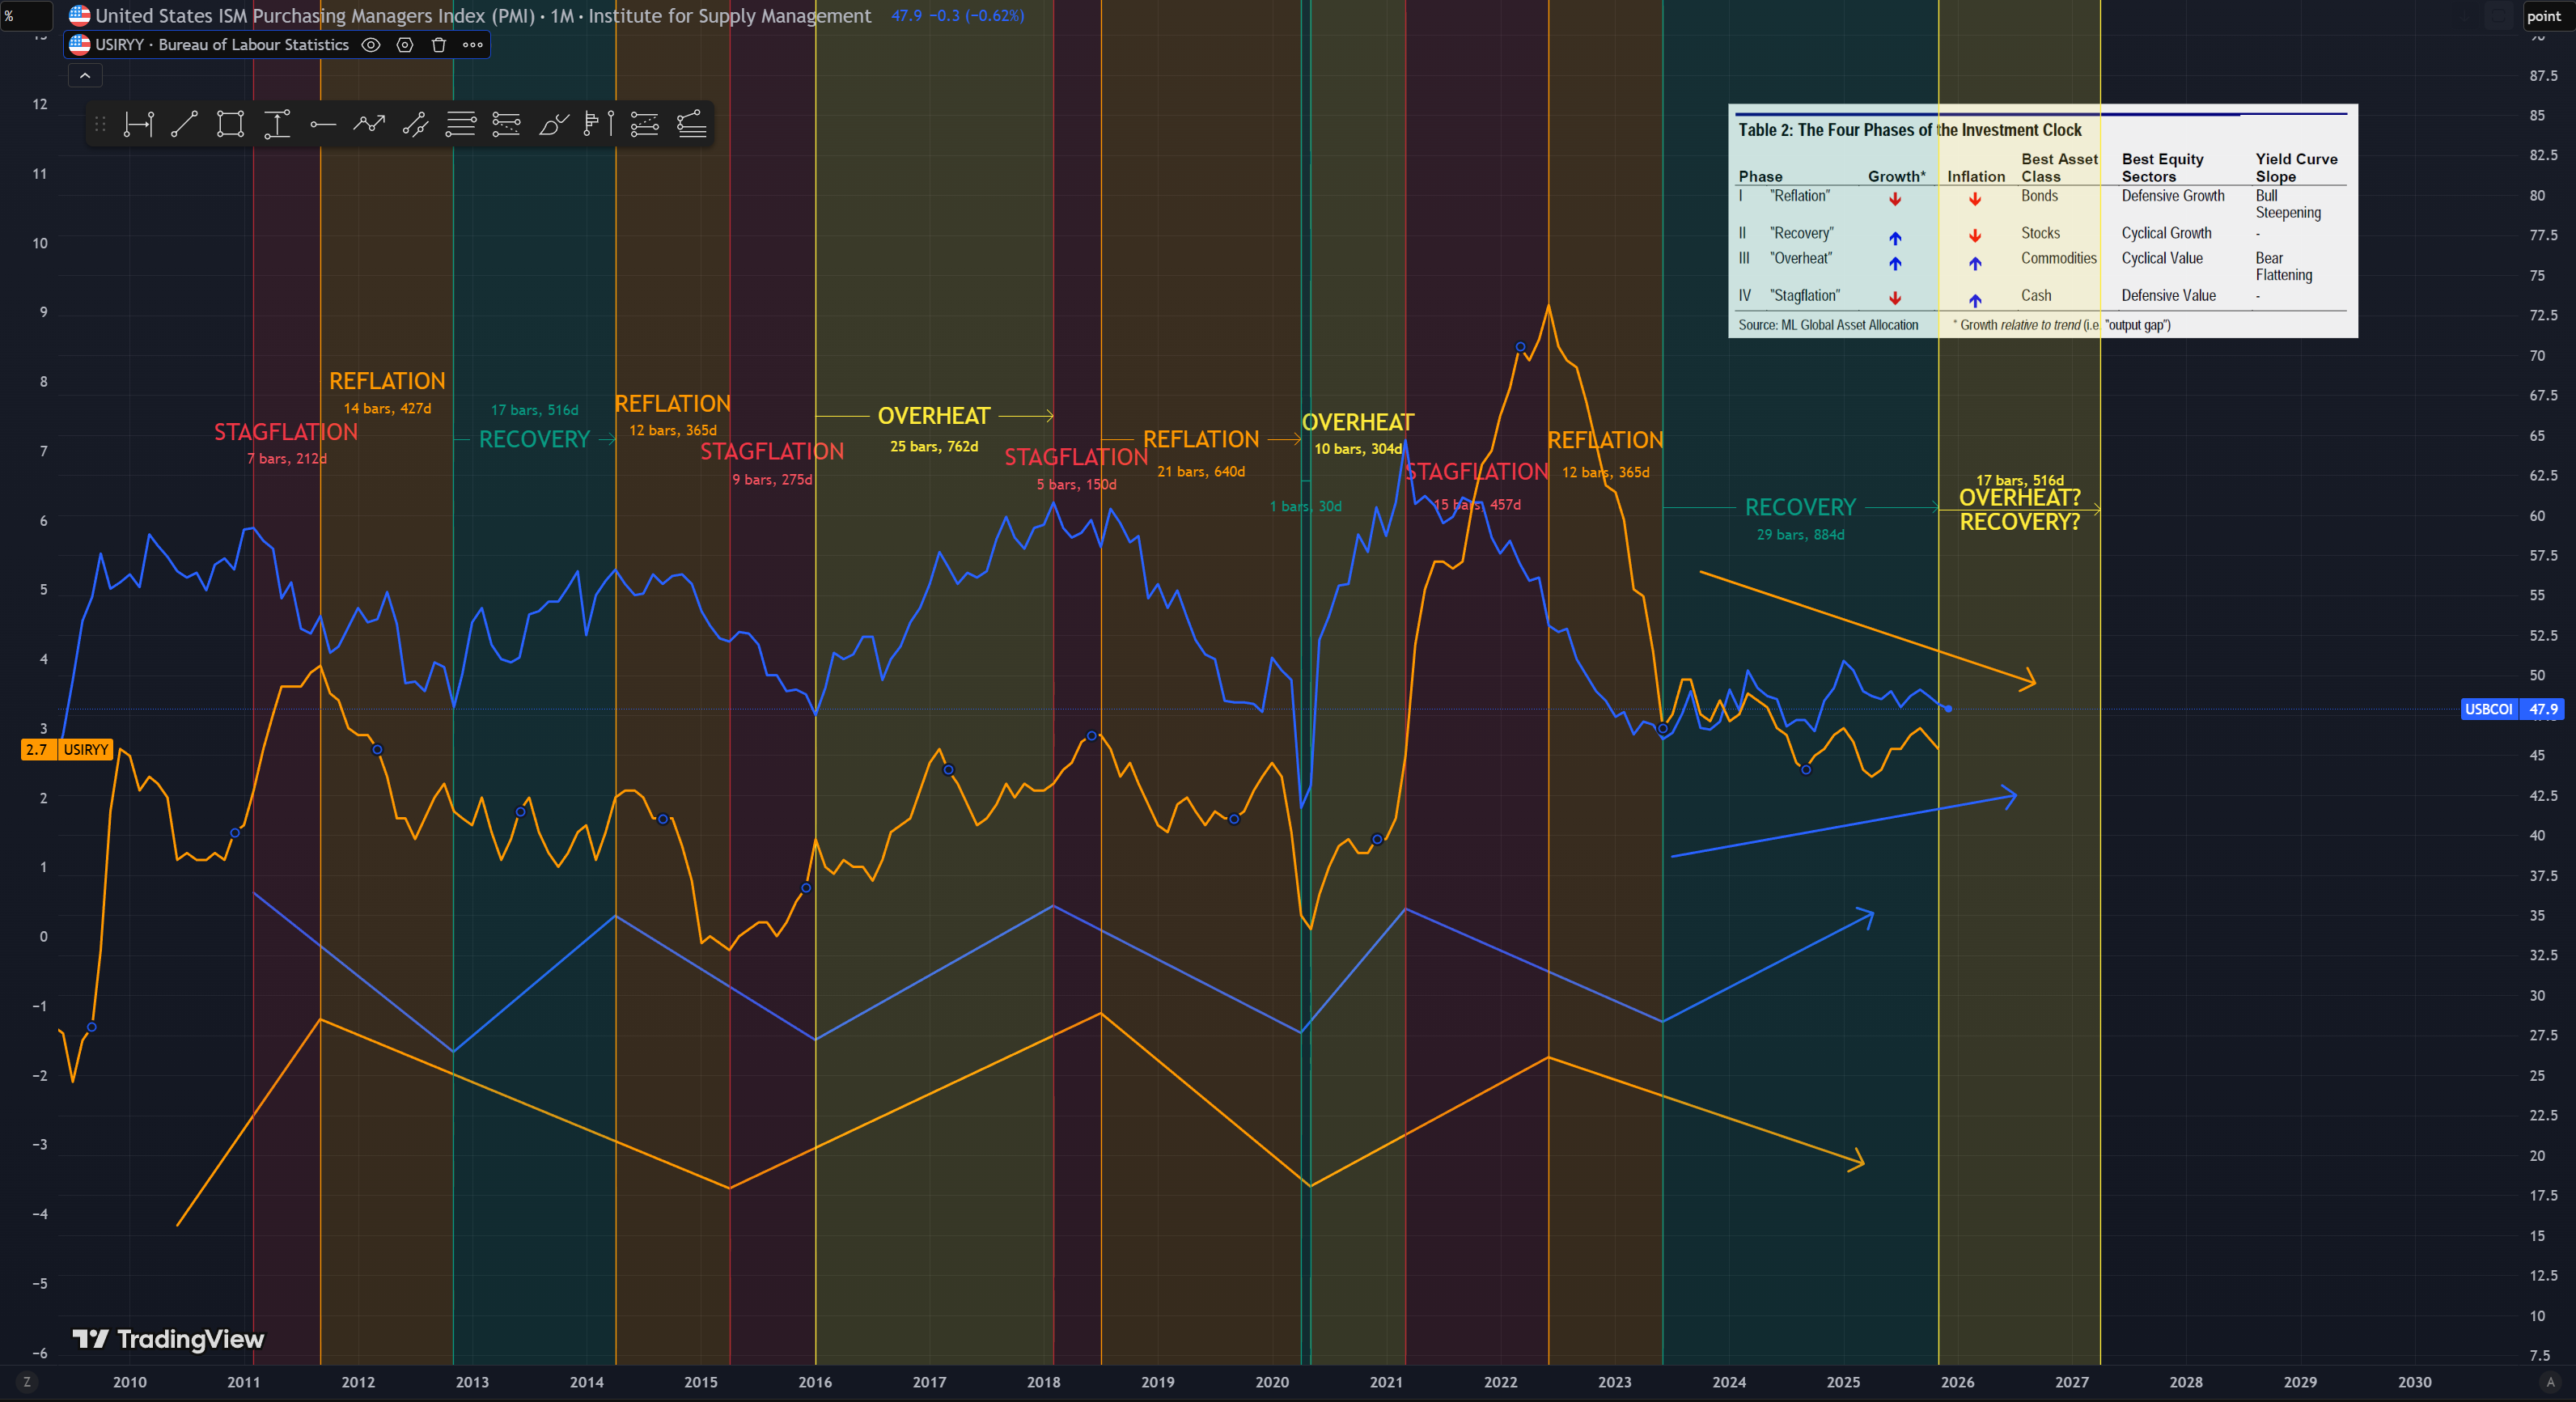Click the ISM Purchasing Managers Index title

[x=483, y=16]
